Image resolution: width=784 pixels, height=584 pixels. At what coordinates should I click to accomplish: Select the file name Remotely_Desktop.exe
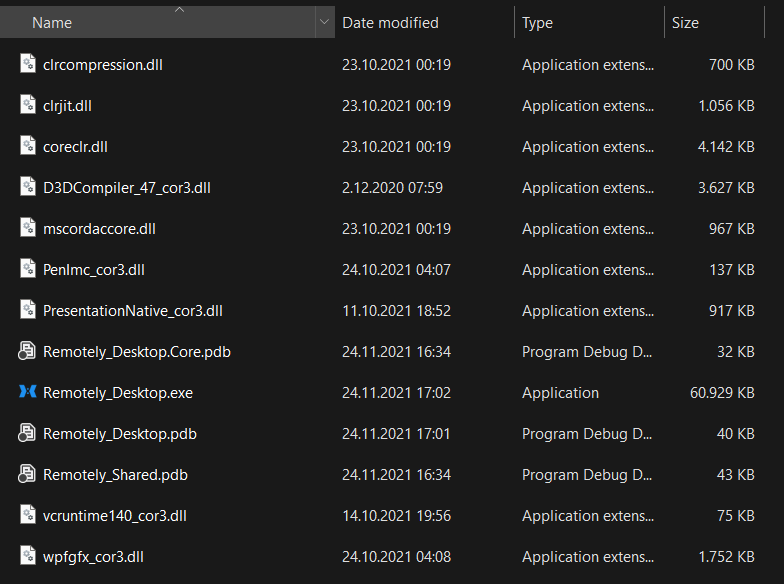(118, 393)
